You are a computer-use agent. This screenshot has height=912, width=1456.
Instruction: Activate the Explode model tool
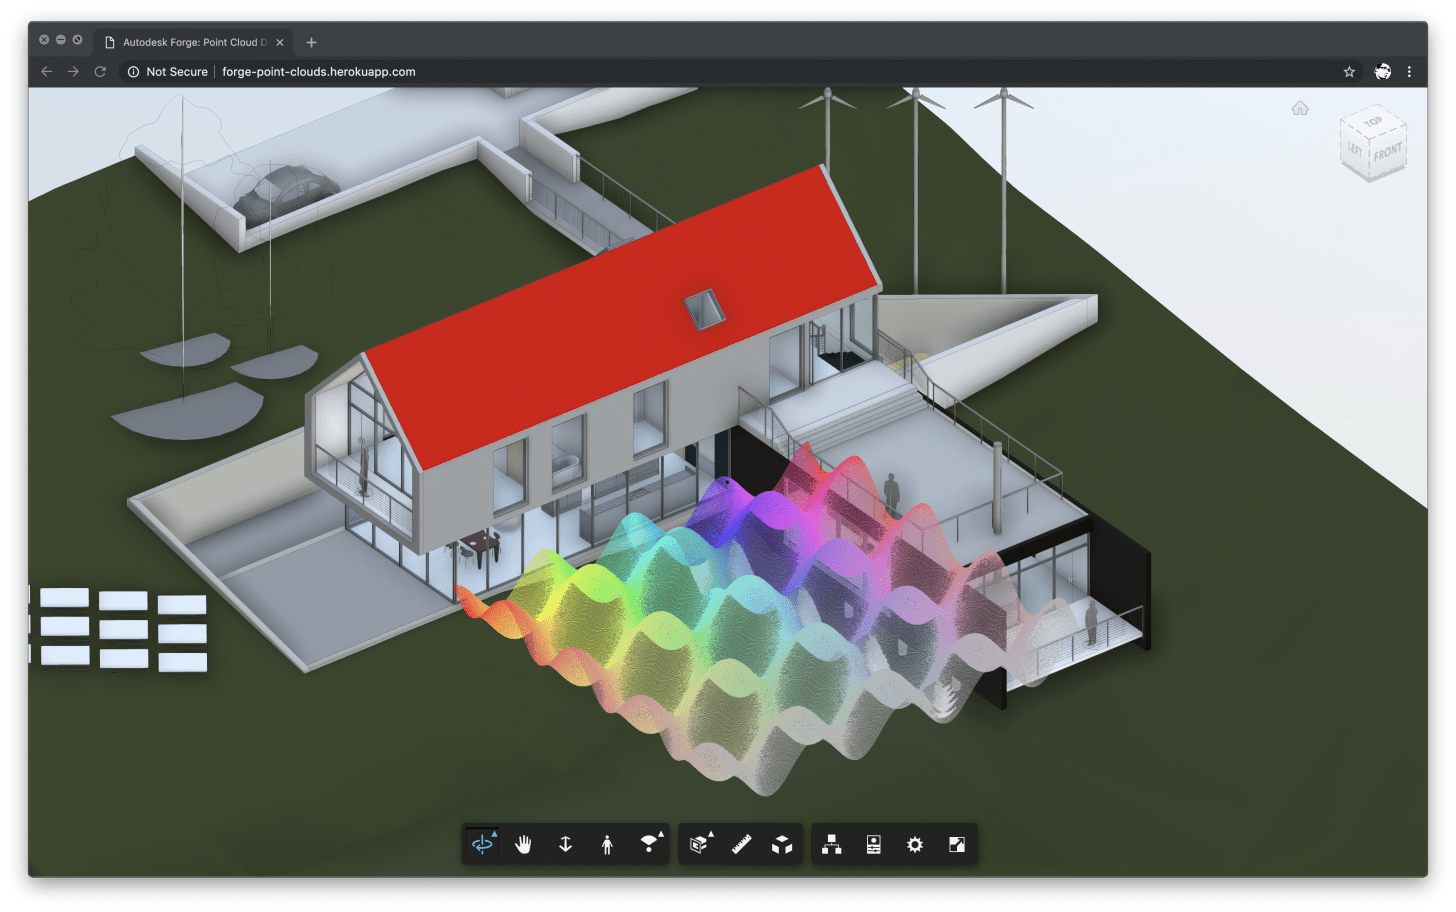[x=781, y=843]
